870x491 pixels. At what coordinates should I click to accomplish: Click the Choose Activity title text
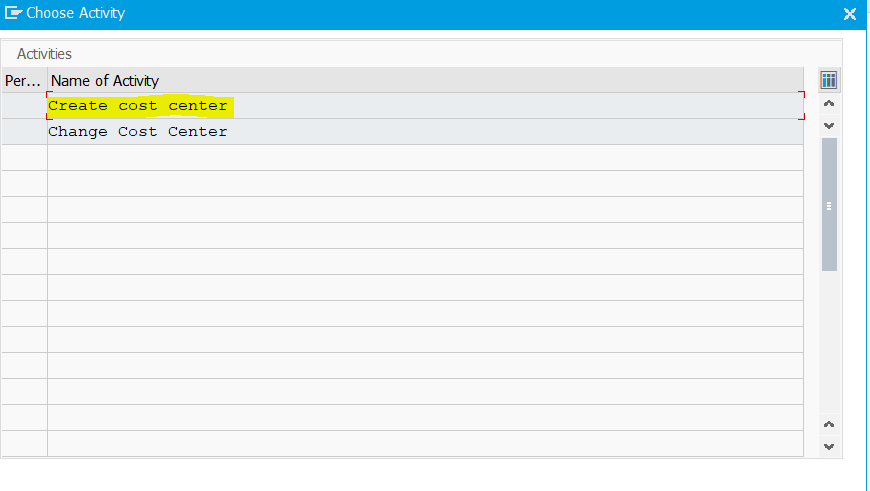tap(75, 13)
